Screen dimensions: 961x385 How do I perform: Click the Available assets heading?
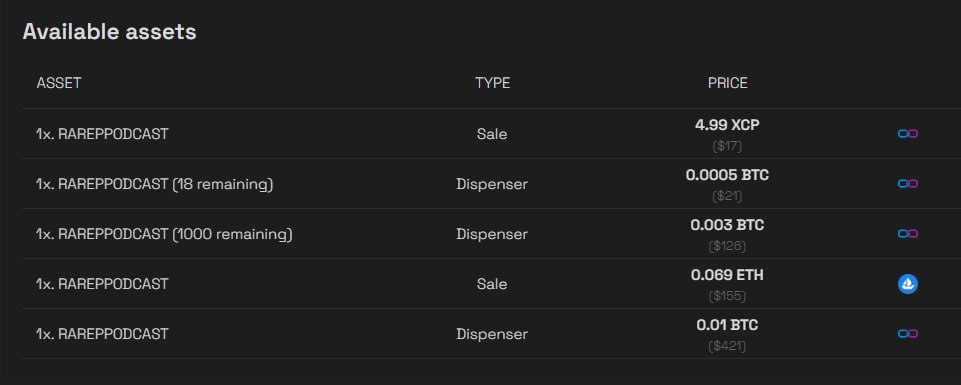pos(110,31)
